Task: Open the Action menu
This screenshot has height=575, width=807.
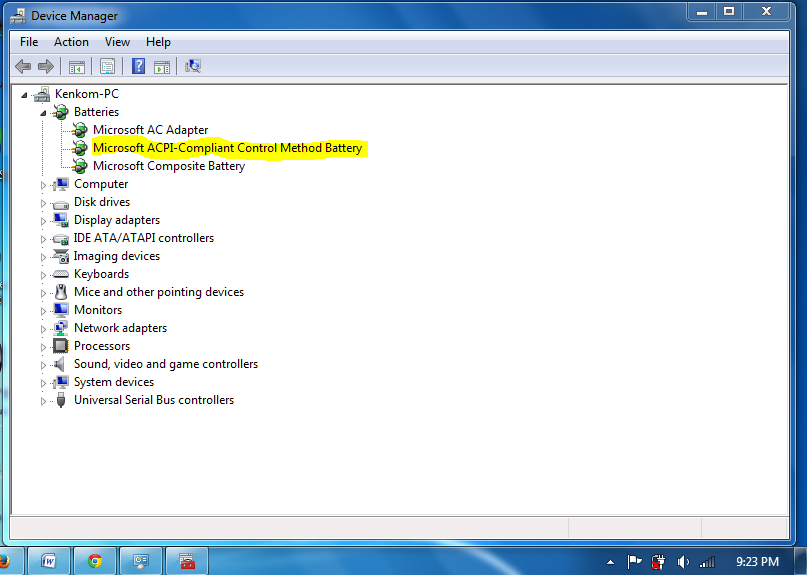Action: 71,42
